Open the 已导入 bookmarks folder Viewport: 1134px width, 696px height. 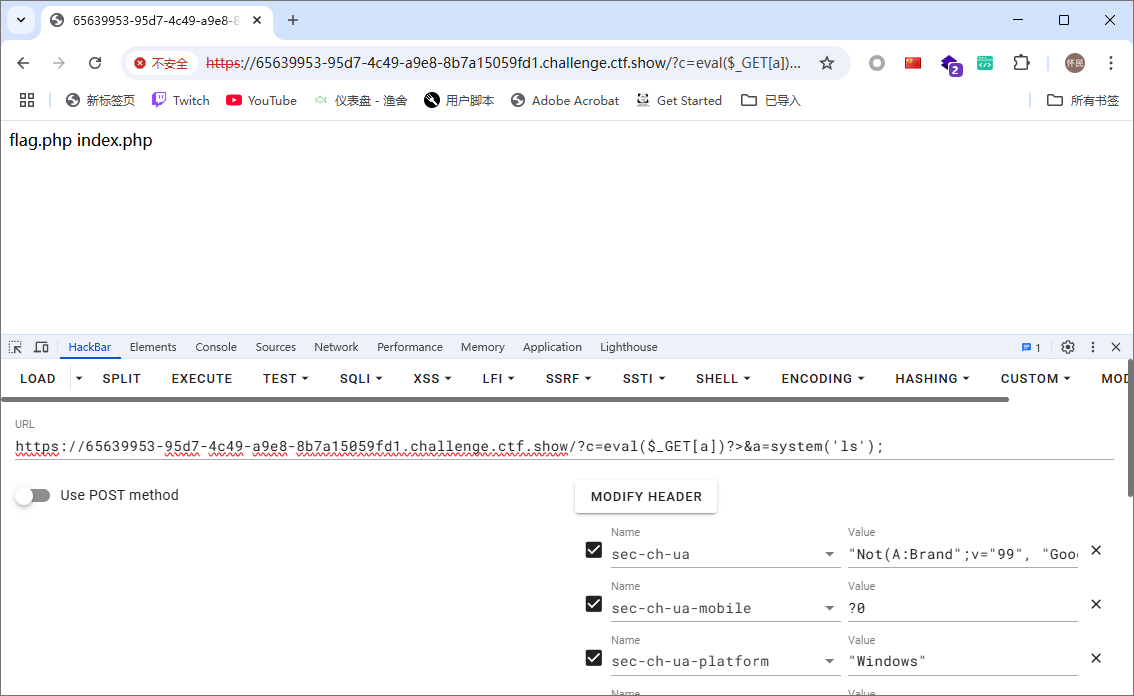pos(771,101)
